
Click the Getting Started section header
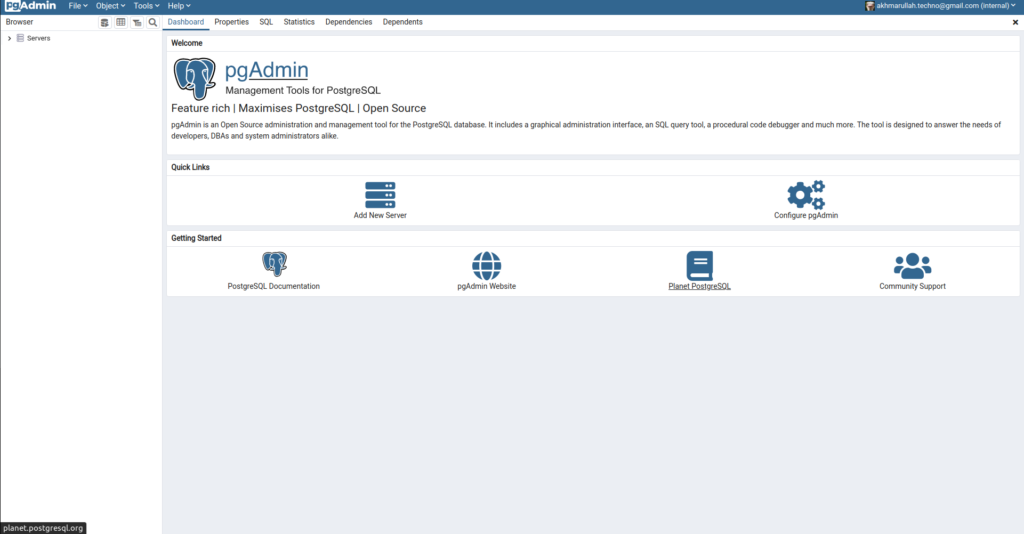(196, 238)
